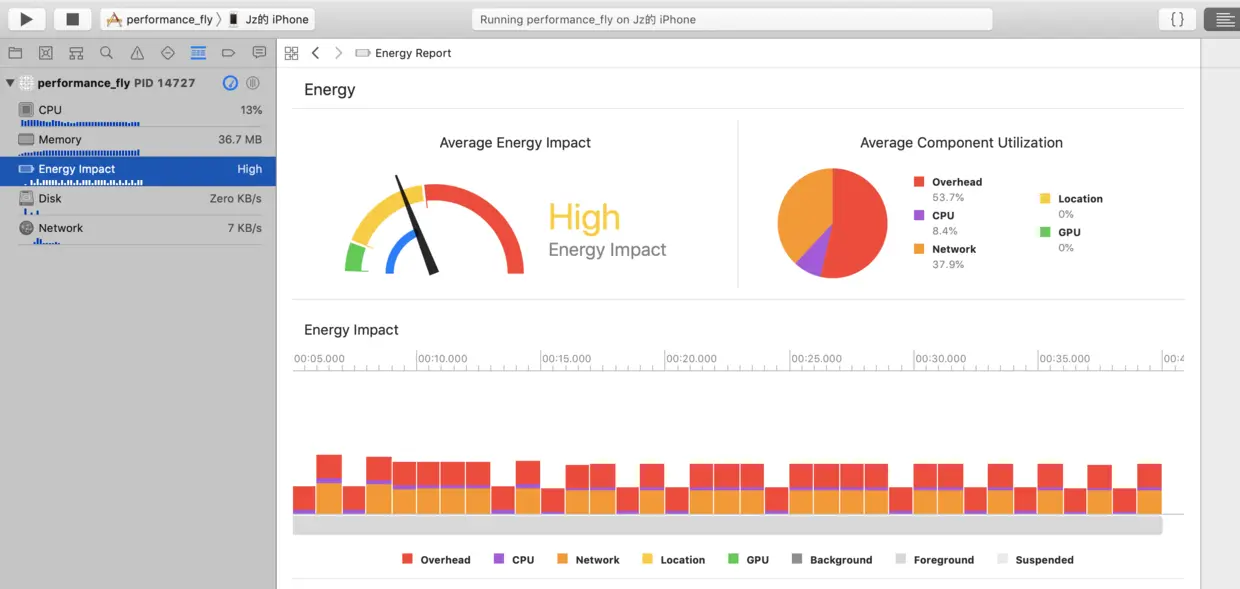Click the Average Component Utilization heading
1240x589 pixels.
click(x=961, y=143)
